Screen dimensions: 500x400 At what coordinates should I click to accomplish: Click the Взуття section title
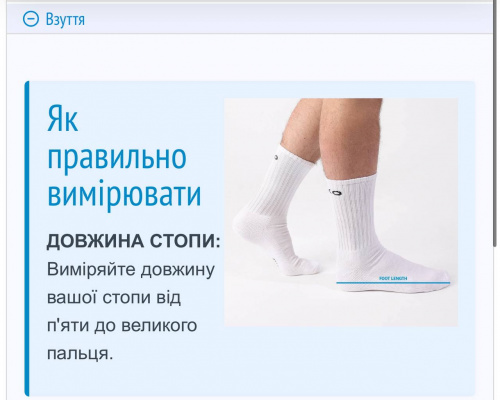[x=65, y=19]
